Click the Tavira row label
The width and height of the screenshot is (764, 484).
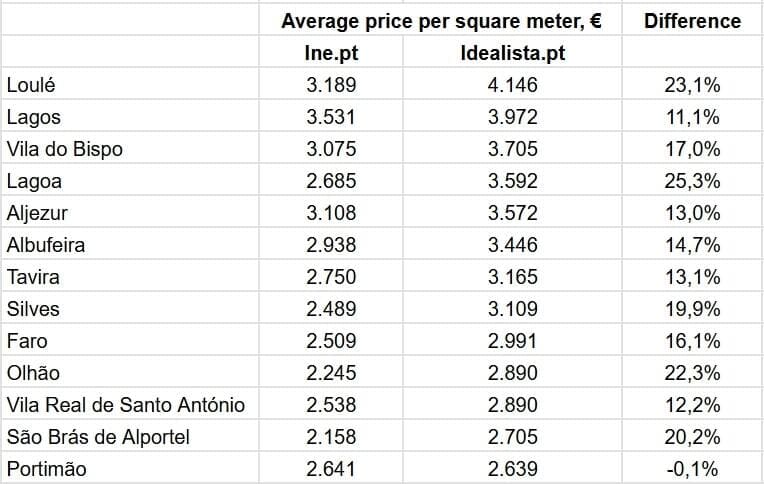coord(31,277)
